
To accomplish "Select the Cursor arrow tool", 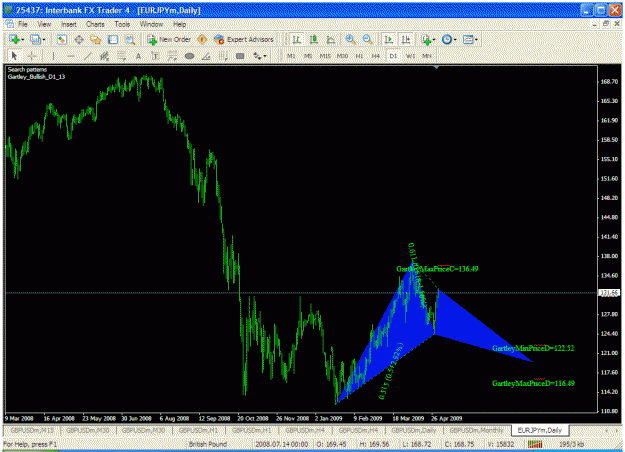I will [15, 56].
